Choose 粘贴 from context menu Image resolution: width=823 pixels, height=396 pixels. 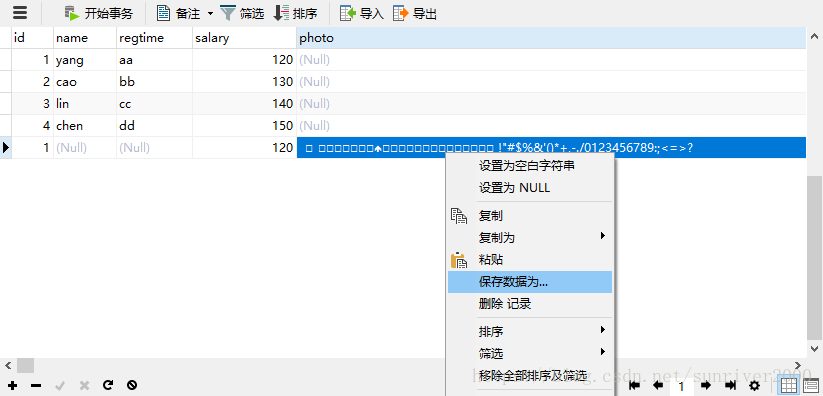pyautogui.click(x=530, y=260)
